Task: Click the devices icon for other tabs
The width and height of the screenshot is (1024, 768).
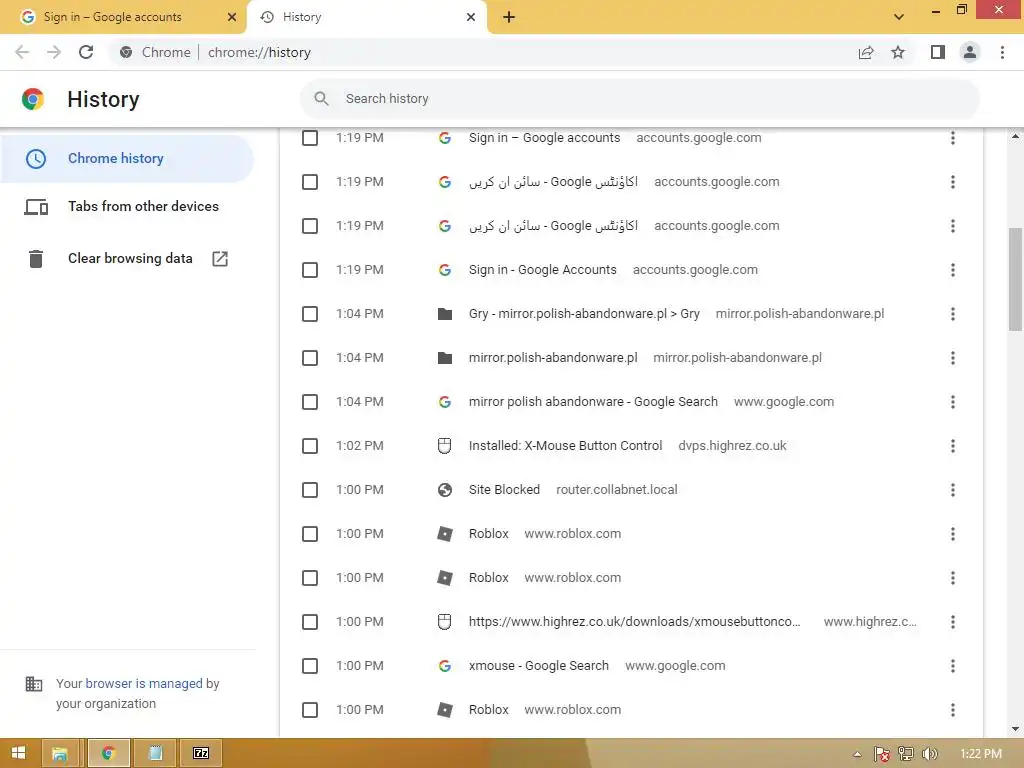Action: pyautogui.click(x=36, y=207)
